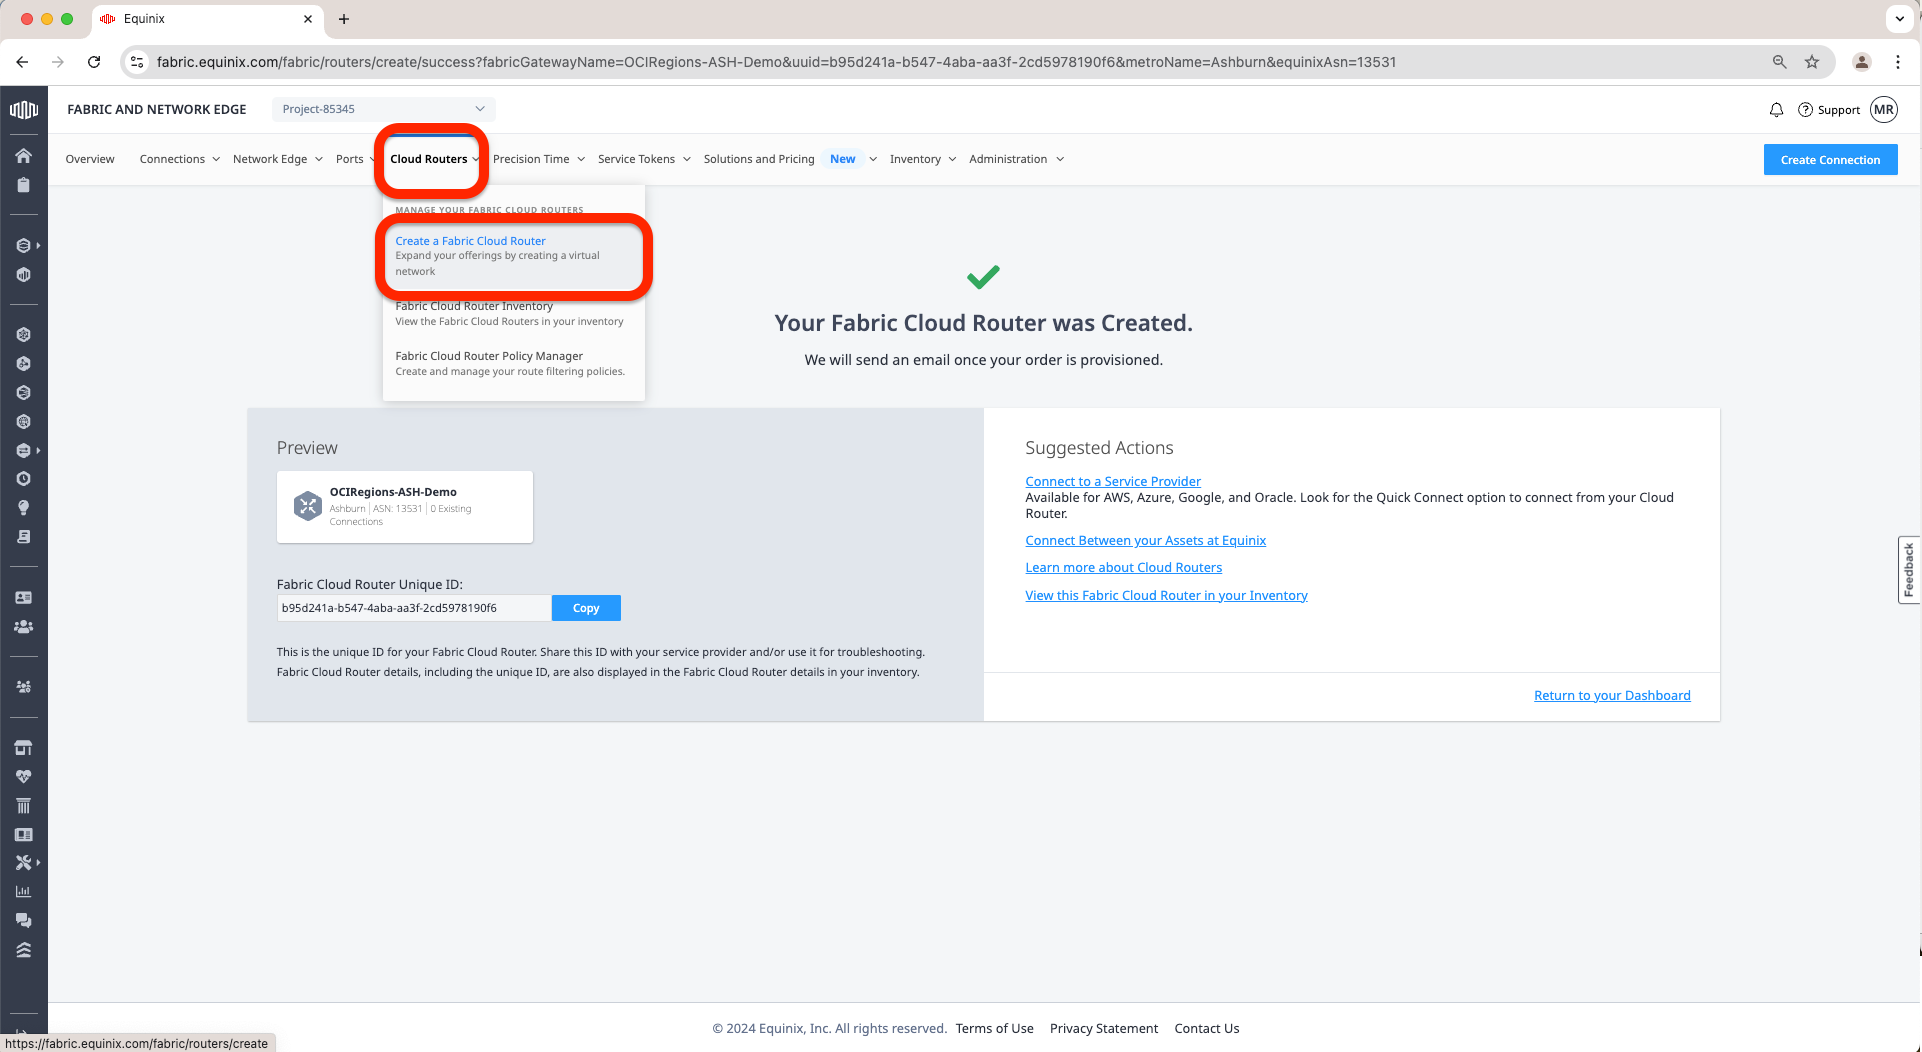Viewport: 1922px width, 1052px height.
Task: Open the Project-85345 project selector
Action: tap(384, 109)
